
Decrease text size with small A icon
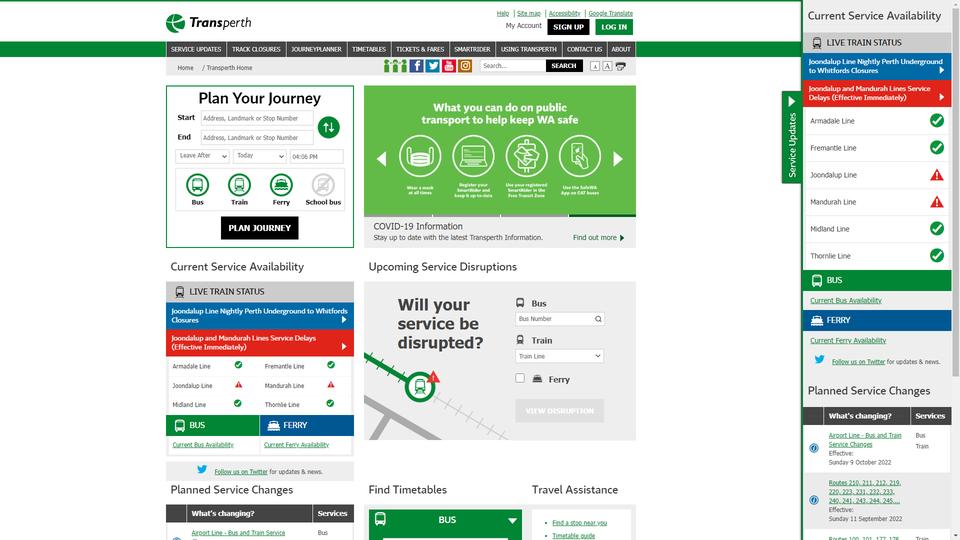[x=594, y=66]
